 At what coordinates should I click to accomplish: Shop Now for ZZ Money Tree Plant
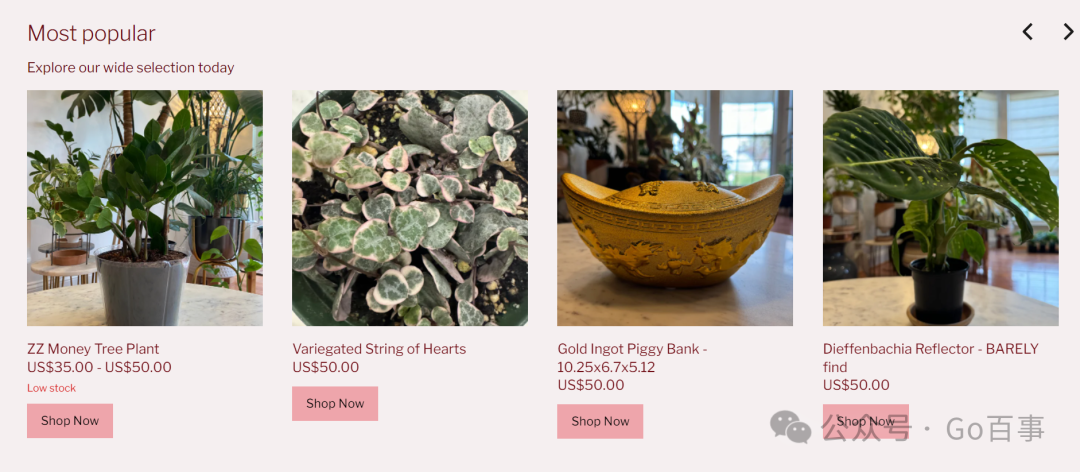tap(70, 421)
